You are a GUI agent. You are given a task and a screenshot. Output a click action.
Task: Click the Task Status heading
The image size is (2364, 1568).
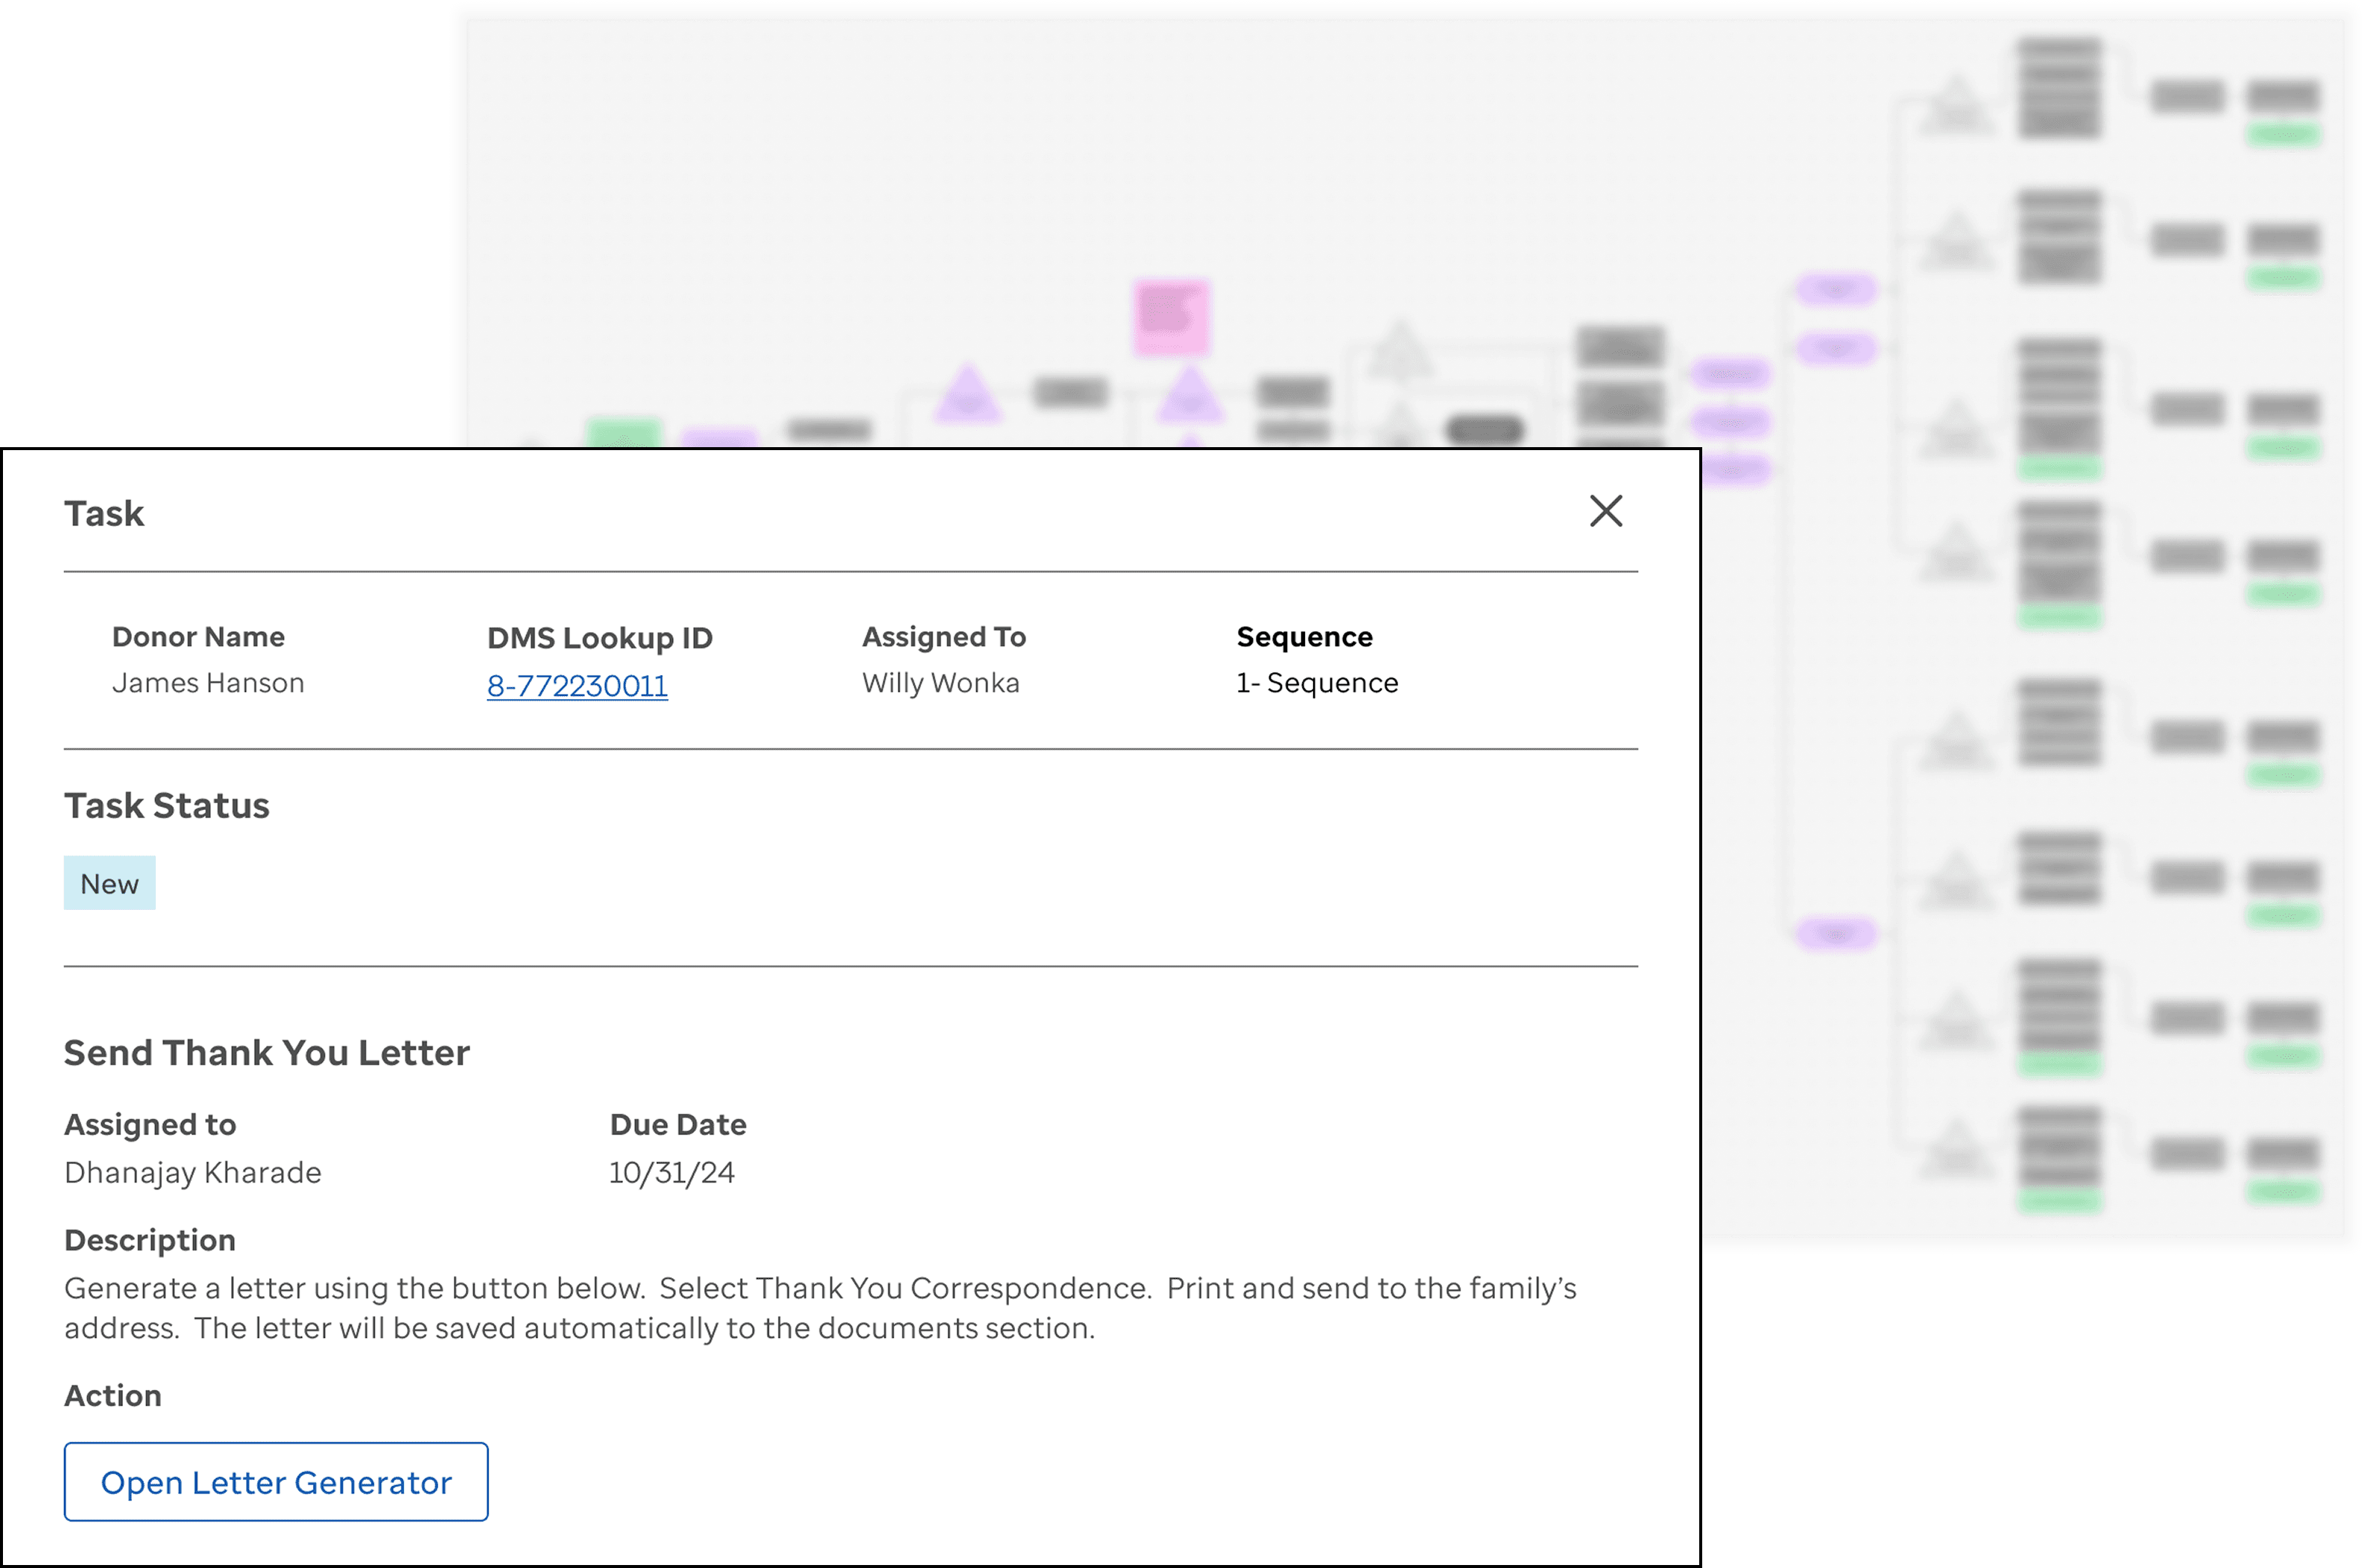[167, 805]
